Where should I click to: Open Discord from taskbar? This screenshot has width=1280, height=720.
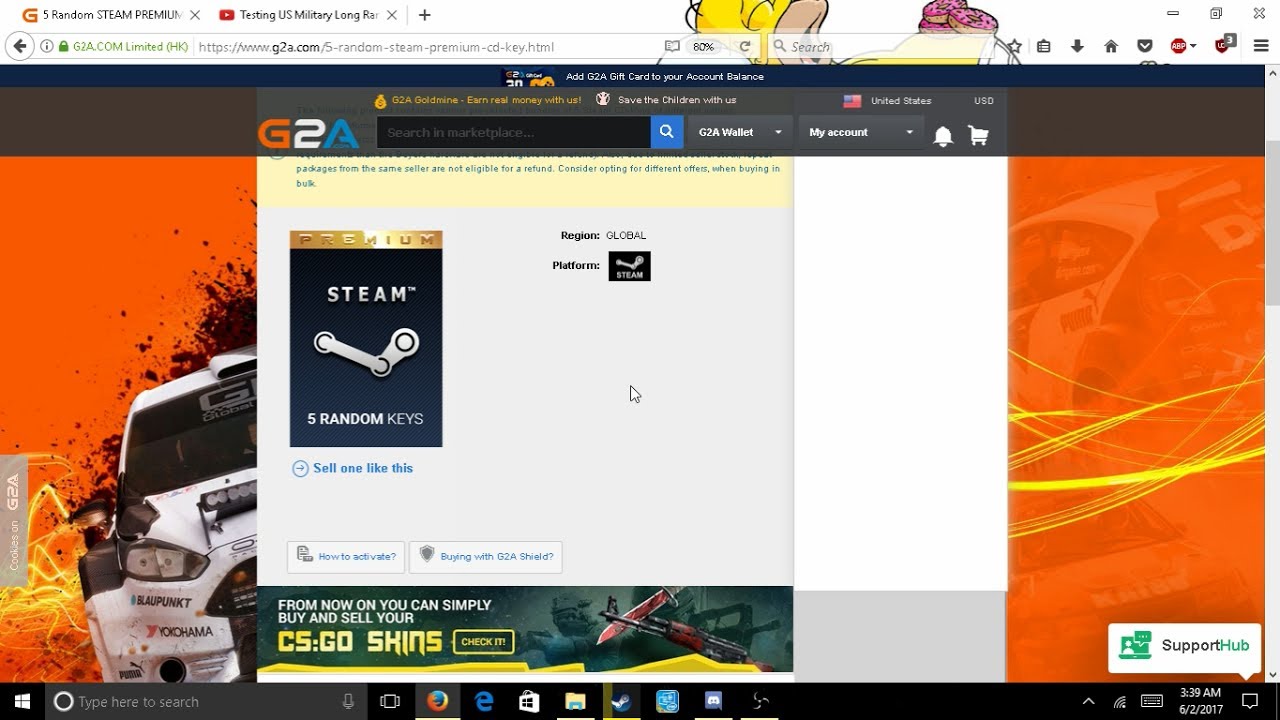pos(713,701)
